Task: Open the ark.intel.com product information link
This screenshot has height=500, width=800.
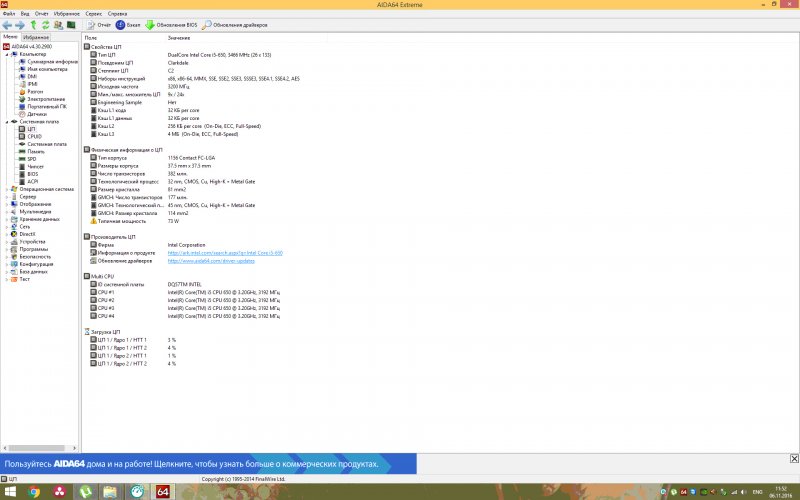Action: (x=218, y=253)
